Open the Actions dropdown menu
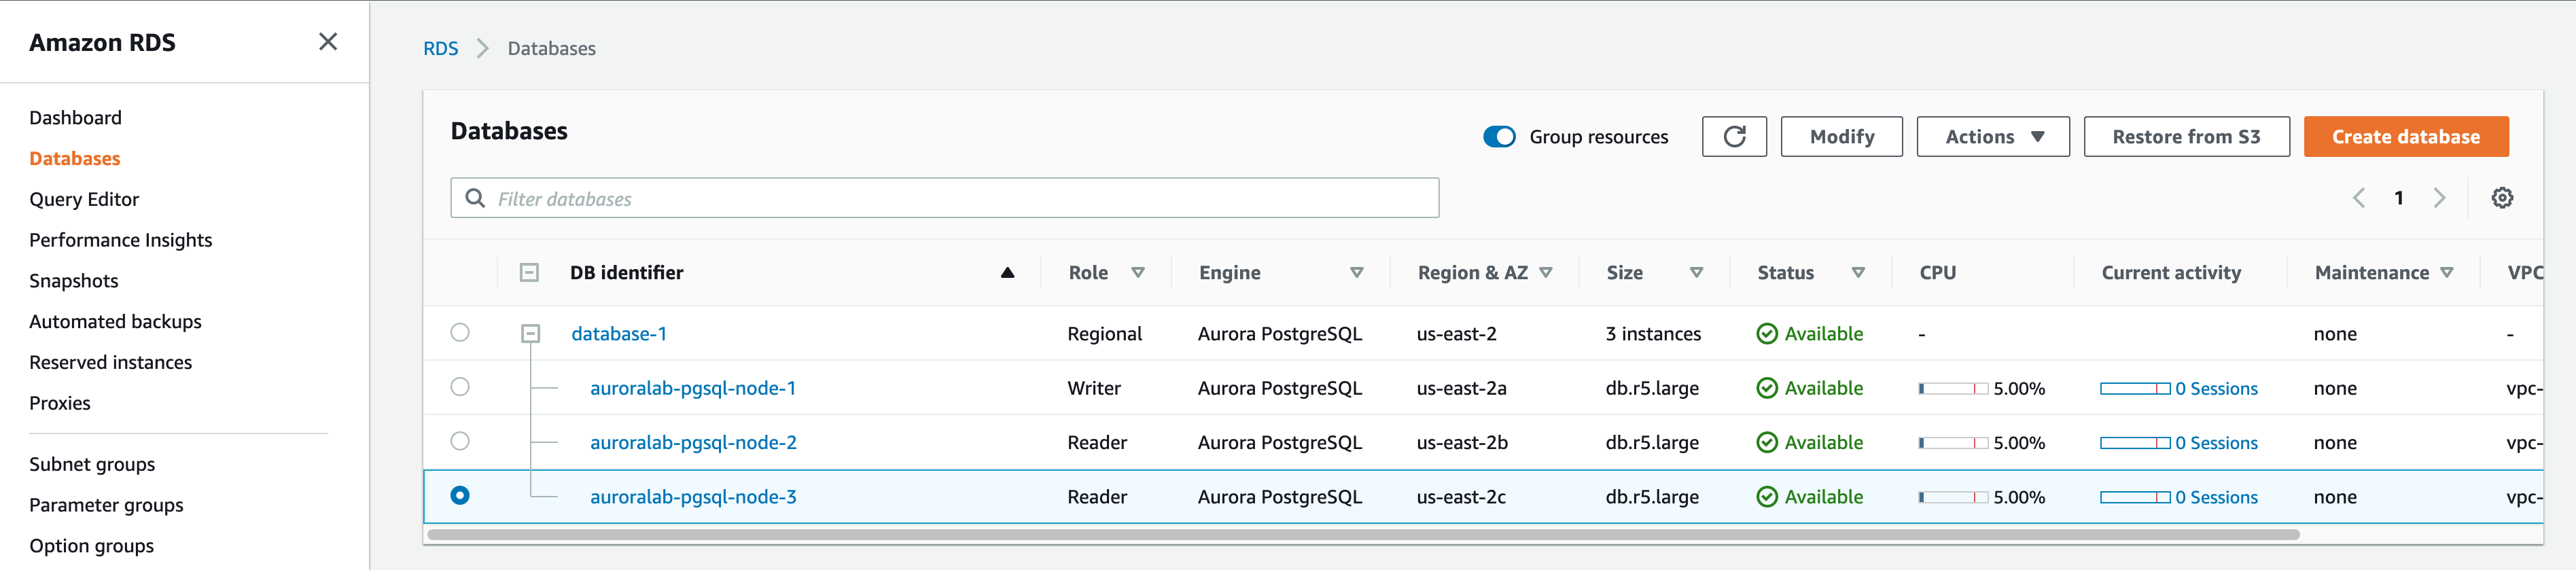The width and height of the screenshot is (2576, 570). (1992, 137)
